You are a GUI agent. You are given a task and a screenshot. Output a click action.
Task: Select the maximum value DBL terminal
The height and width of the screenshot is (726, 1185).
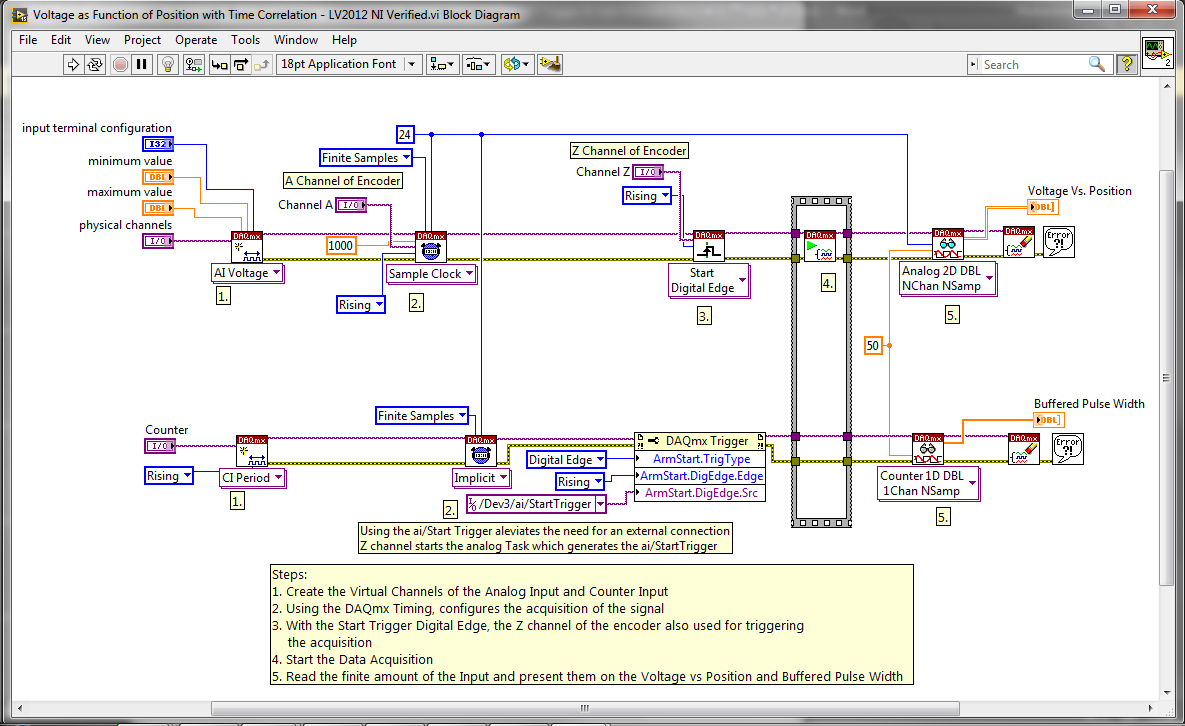point(158,208)
